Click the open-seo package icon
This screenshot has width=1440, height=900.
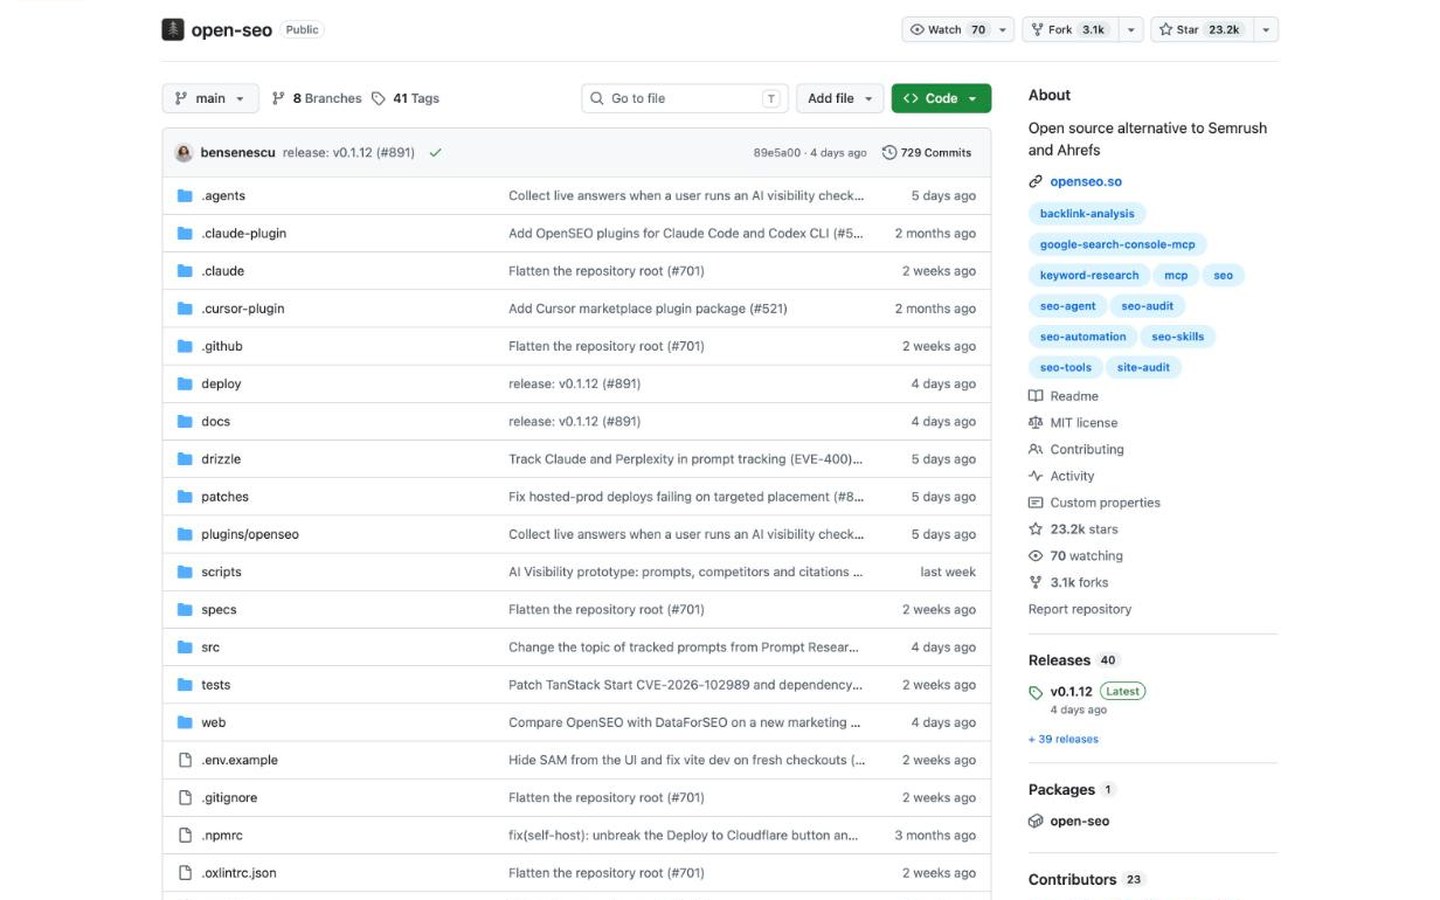[1035, 821]
